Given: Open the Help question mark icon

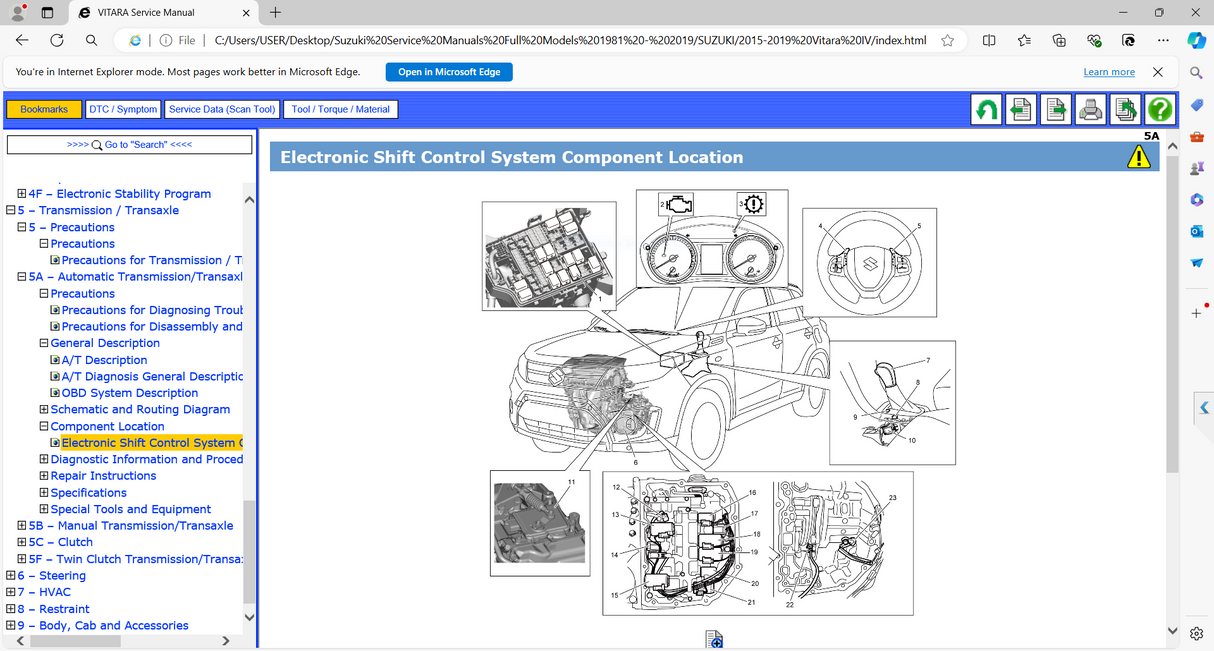Looking at the screenshot, I should coord(1160,108).
